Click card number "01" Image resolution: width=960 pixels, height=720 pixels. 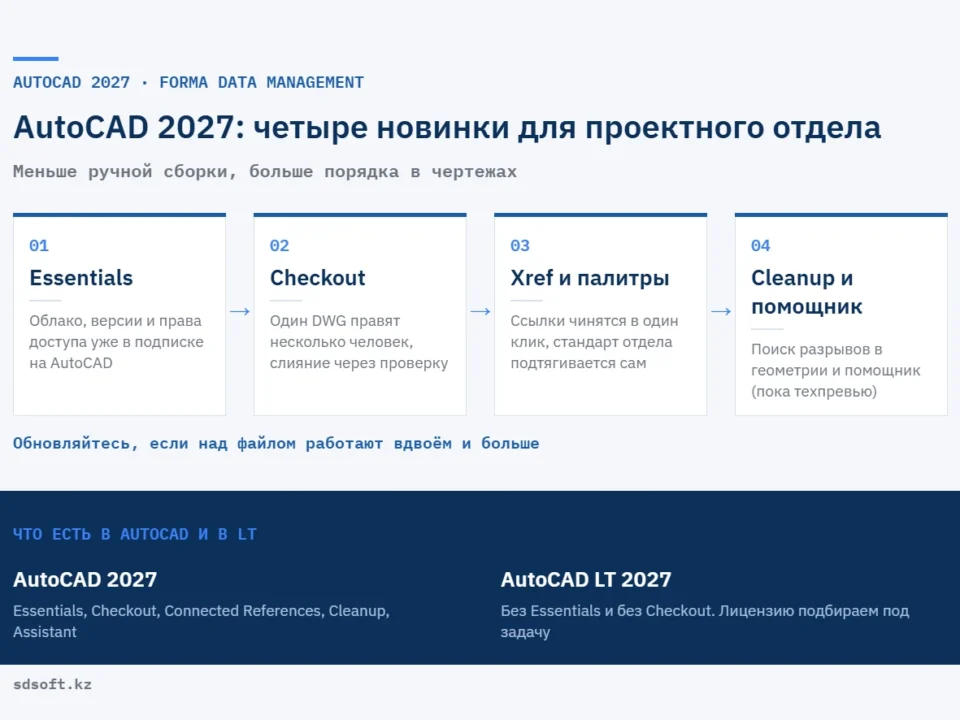point(39,246)
